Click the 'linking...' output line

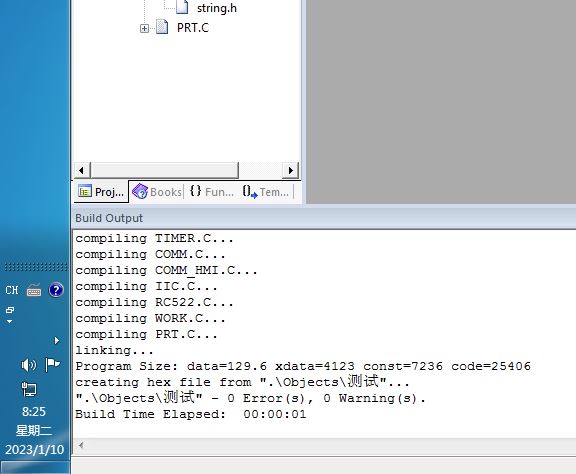point(114,351)
